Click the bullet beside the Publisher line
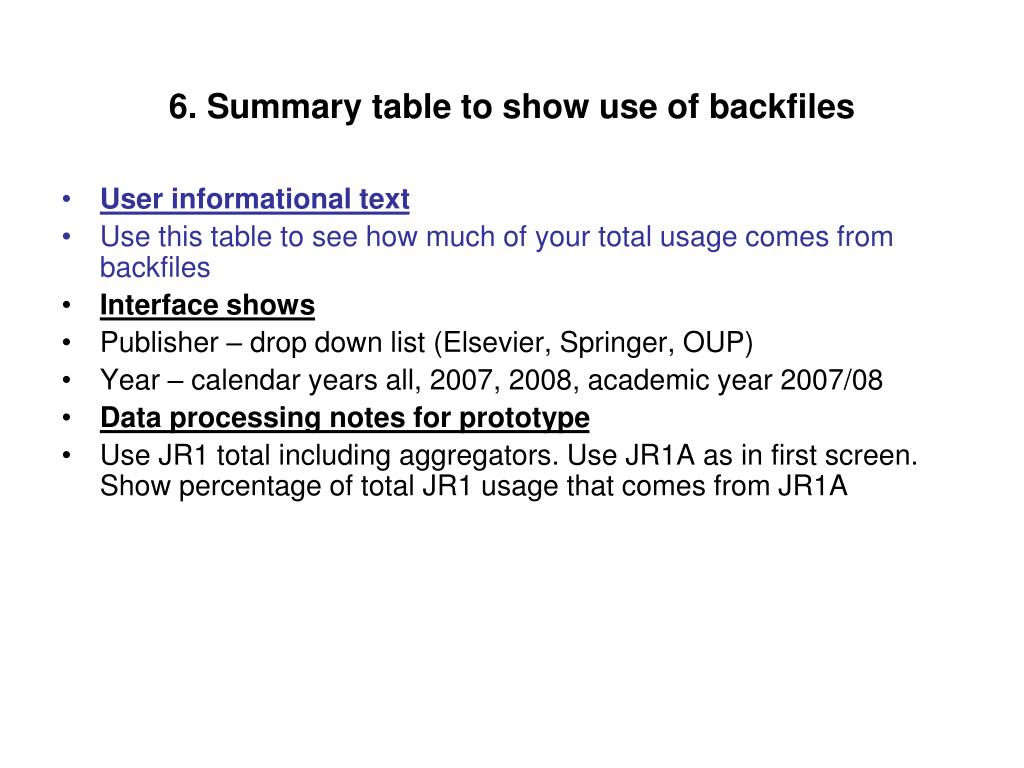The height and width of the screenshot is (768, 1024). [x=66, y=342]
